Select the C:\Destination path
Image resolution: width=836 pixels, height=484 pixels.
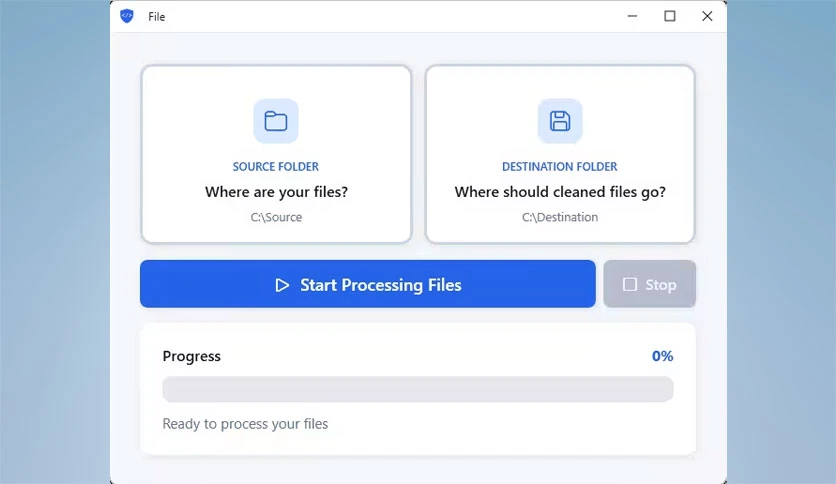560,217
